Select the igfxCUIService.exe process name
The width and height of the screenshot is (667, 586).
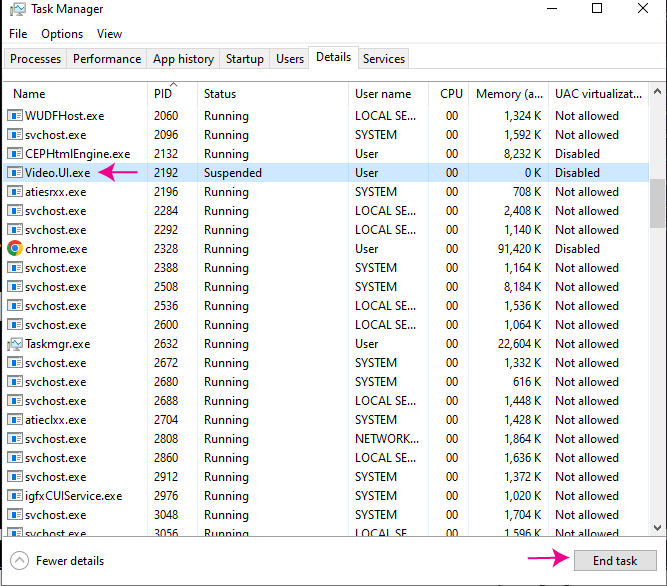tap(74, 496)
